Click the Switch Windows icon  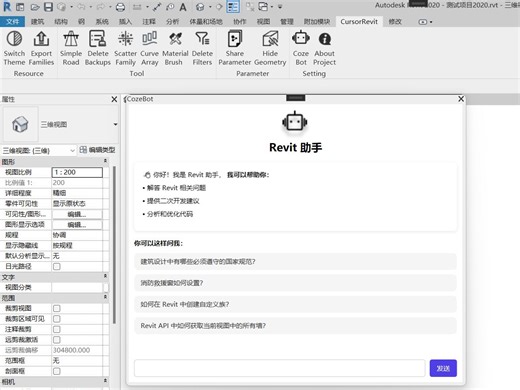click(263, 7)
